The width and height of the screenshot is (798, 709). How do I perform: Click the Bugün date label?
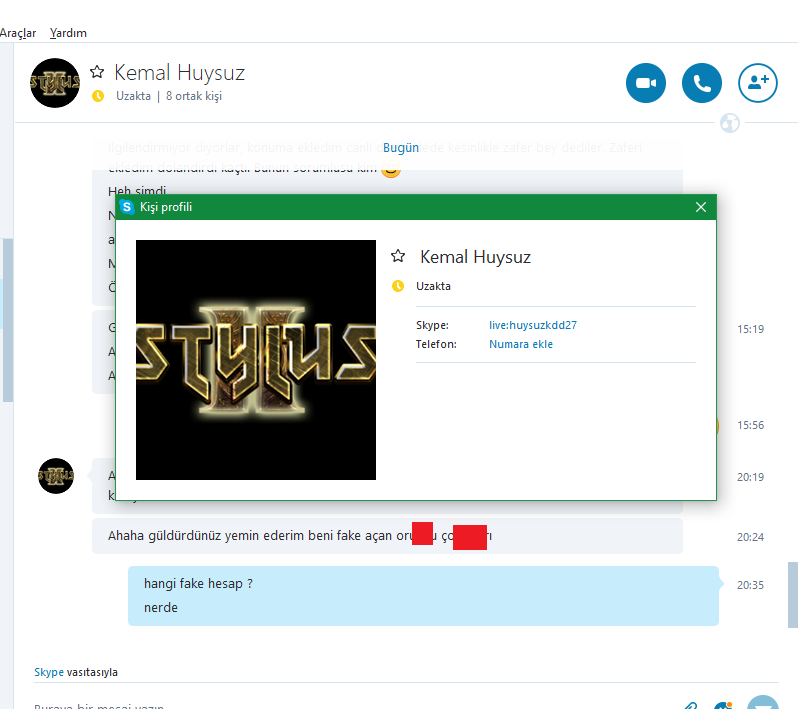[x=401, y=148]
